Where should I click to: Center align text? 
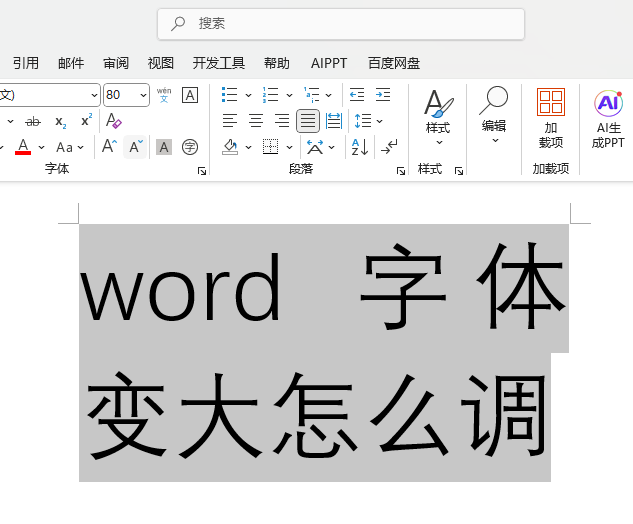pyautogui.click(x=256, y=121)
